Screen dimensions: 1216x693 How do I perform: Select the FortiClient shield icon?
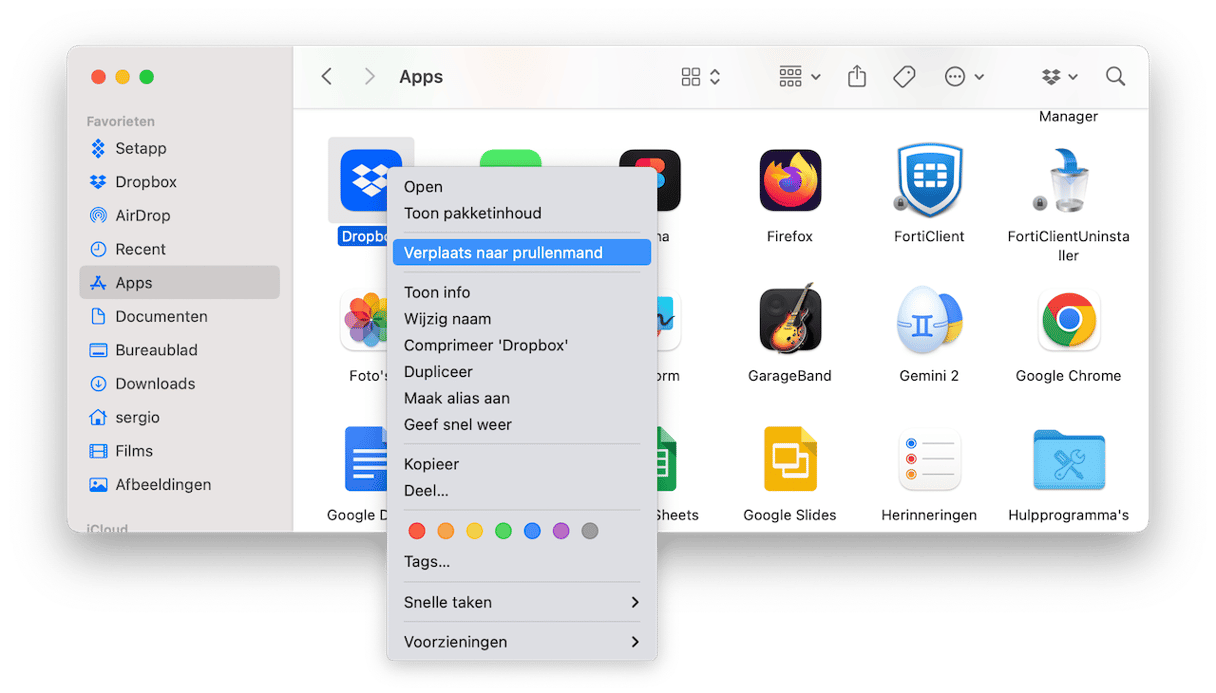tap(929, 181)
